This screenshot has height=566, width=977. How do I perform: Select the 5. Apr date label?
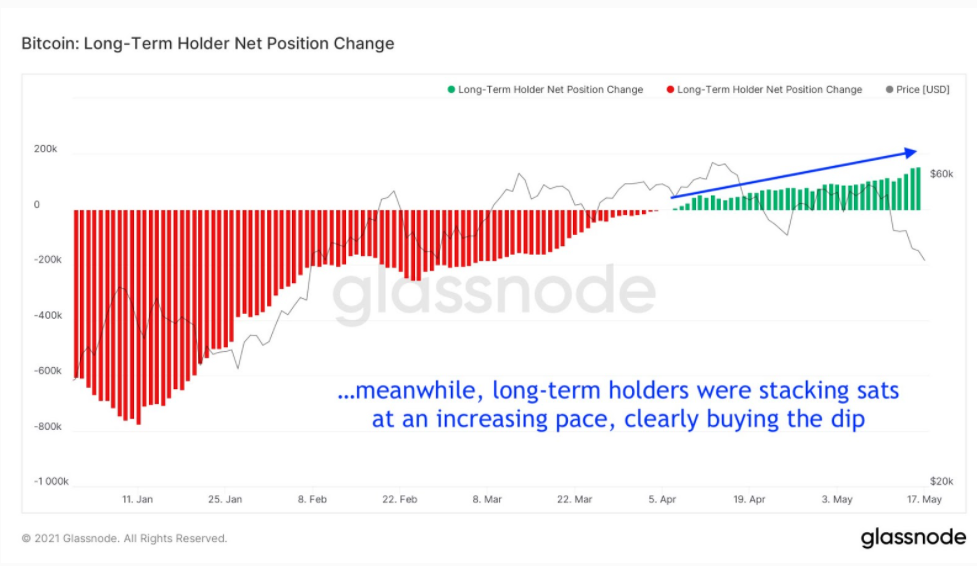662,499
